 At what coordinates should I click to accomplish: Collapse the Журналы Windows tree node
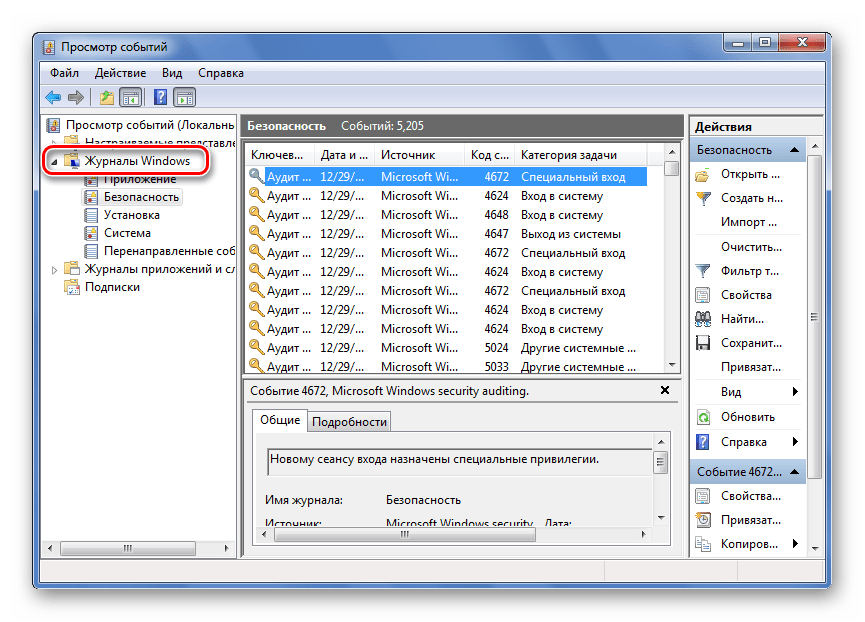click(x=54, y=161)
